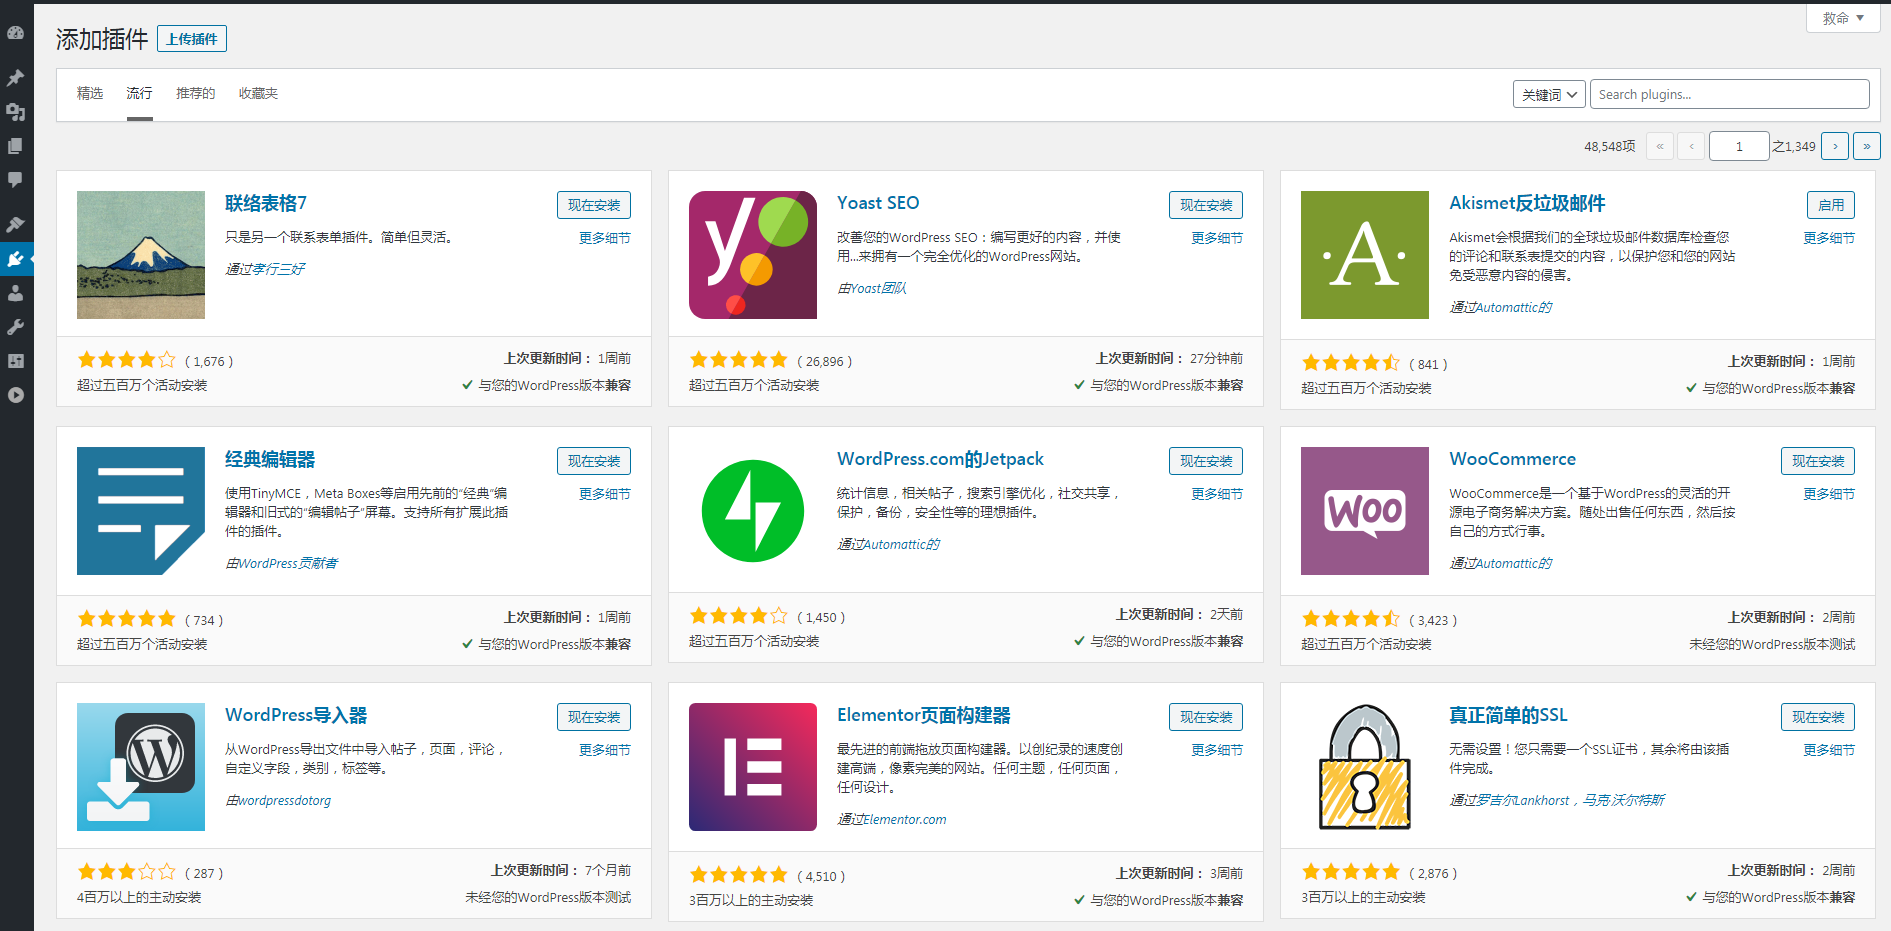The height and width of the screenshot is (931, 1891).
Task: Open Users from the person sidebar icon
Action: coord(15,293)
